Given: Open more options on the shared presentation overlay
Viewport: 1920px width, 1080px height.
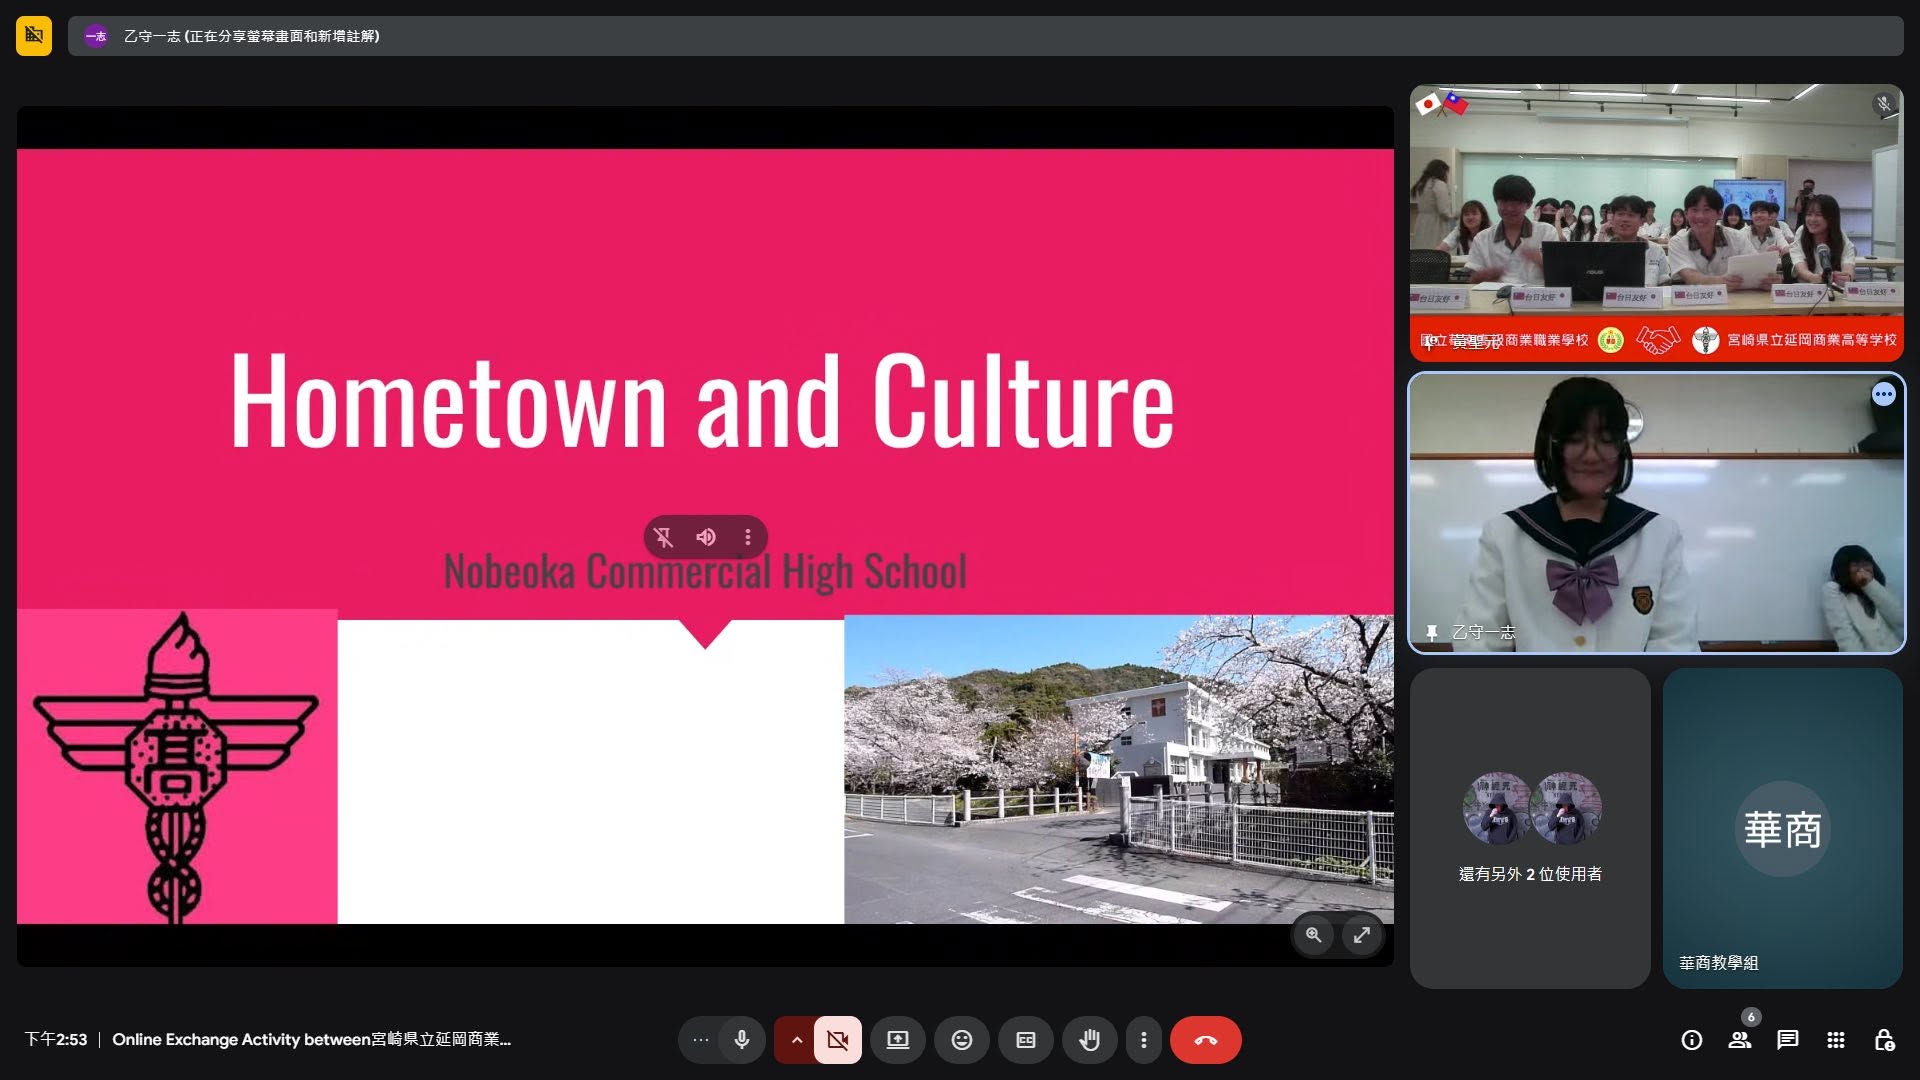Looking at the screenshot, I should [x=748, y=537].
